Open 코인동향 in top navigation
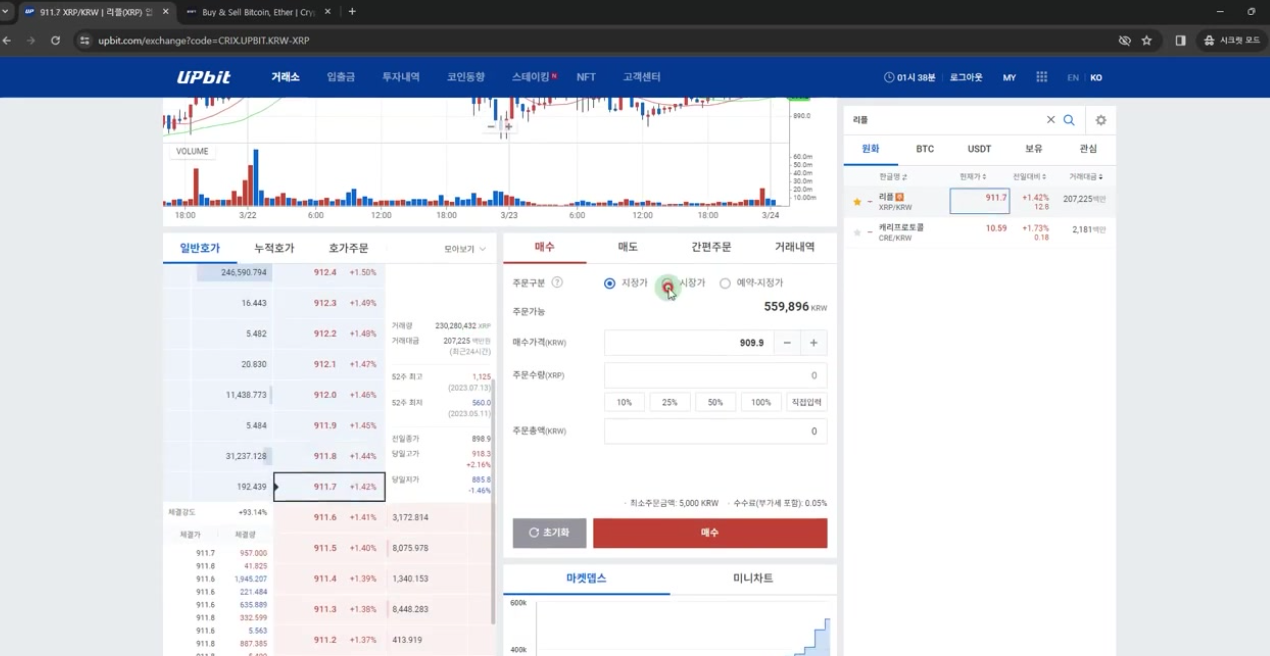The height and width of the screenshot is (656, 1270). 466,77
